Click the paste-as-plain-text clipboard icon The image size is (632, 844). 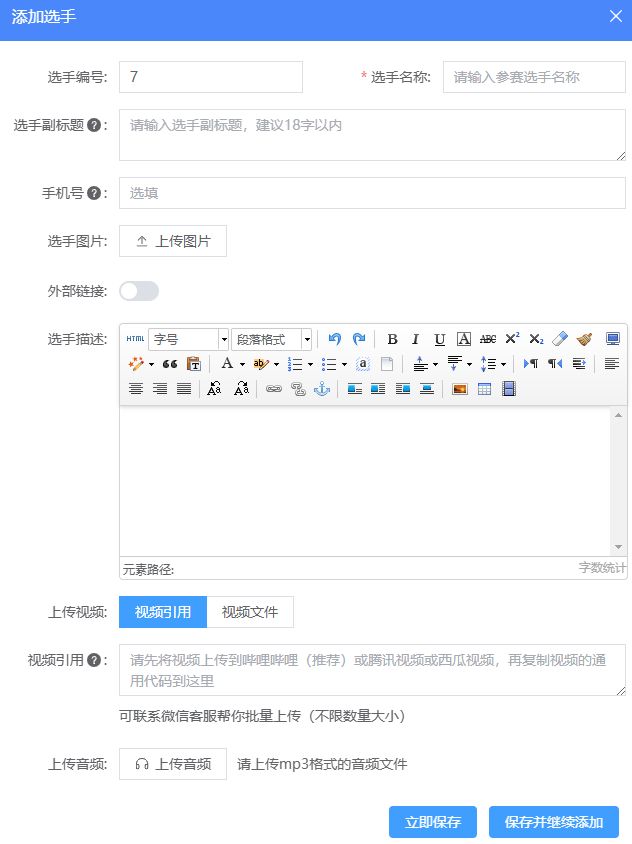pos(194,364)
